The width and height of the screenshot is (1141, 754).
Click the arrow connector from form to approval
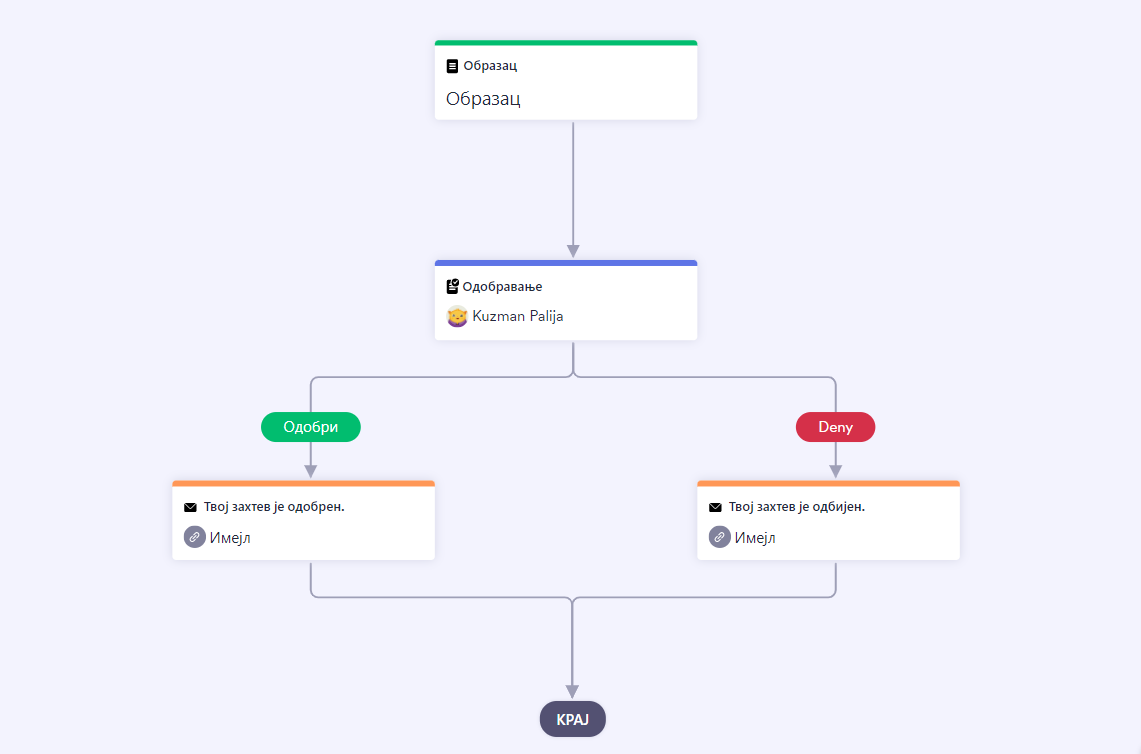(573, 189)
